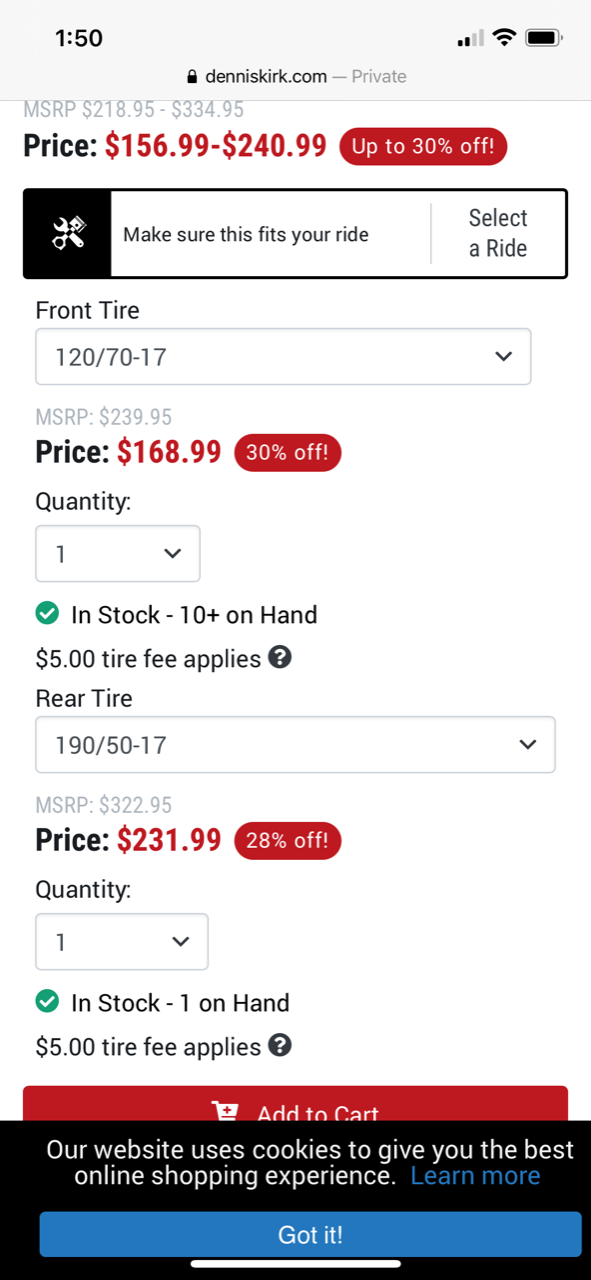Tap the Wi-Fi status icon
The width and height of the screenshot is (591, 1280).
[504, 38]
